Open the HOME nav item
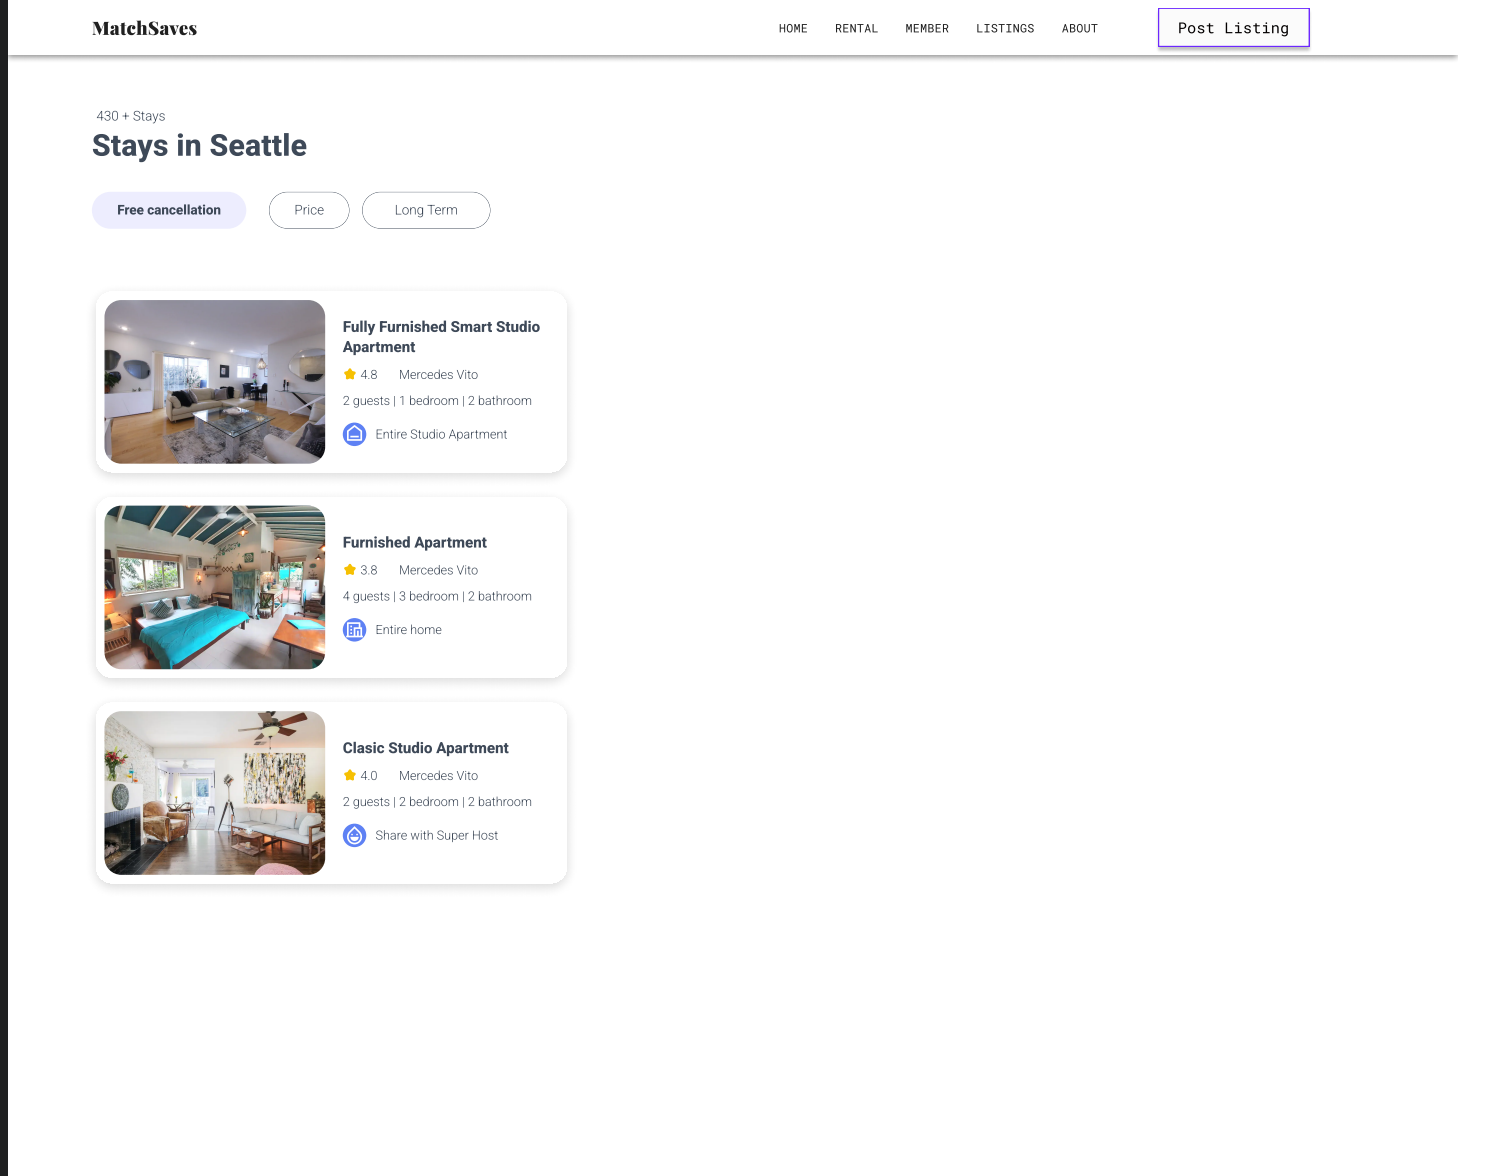 tap(793, 29)
